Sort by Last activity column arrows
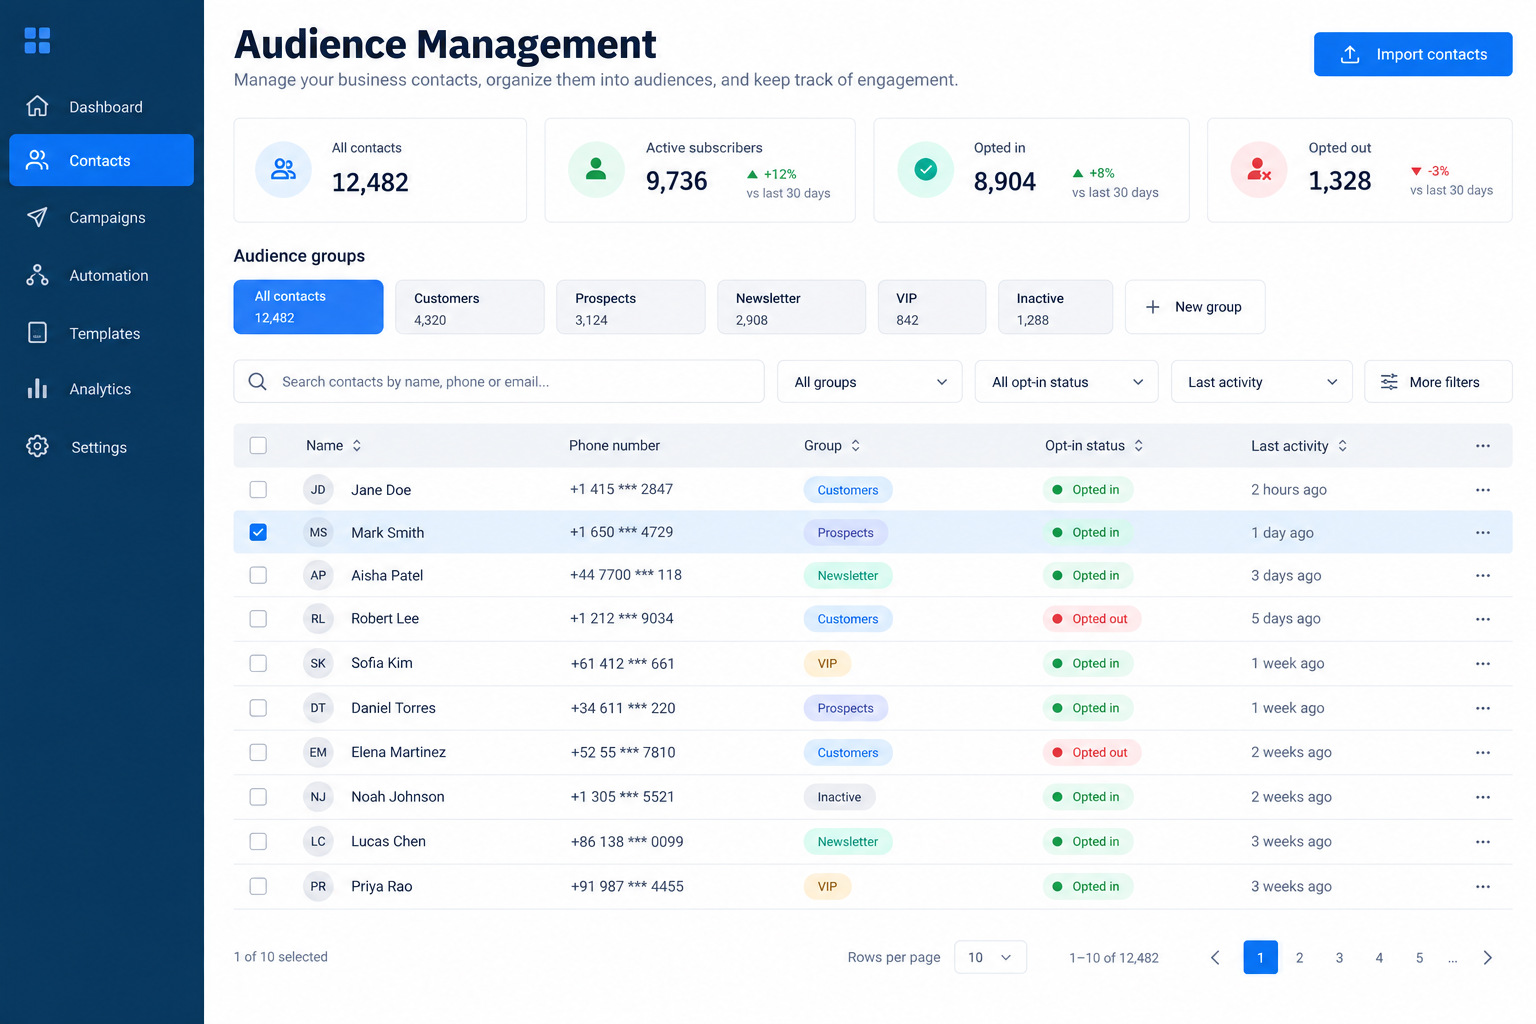1536x1024 pixels. click(x=1342, y=446)
